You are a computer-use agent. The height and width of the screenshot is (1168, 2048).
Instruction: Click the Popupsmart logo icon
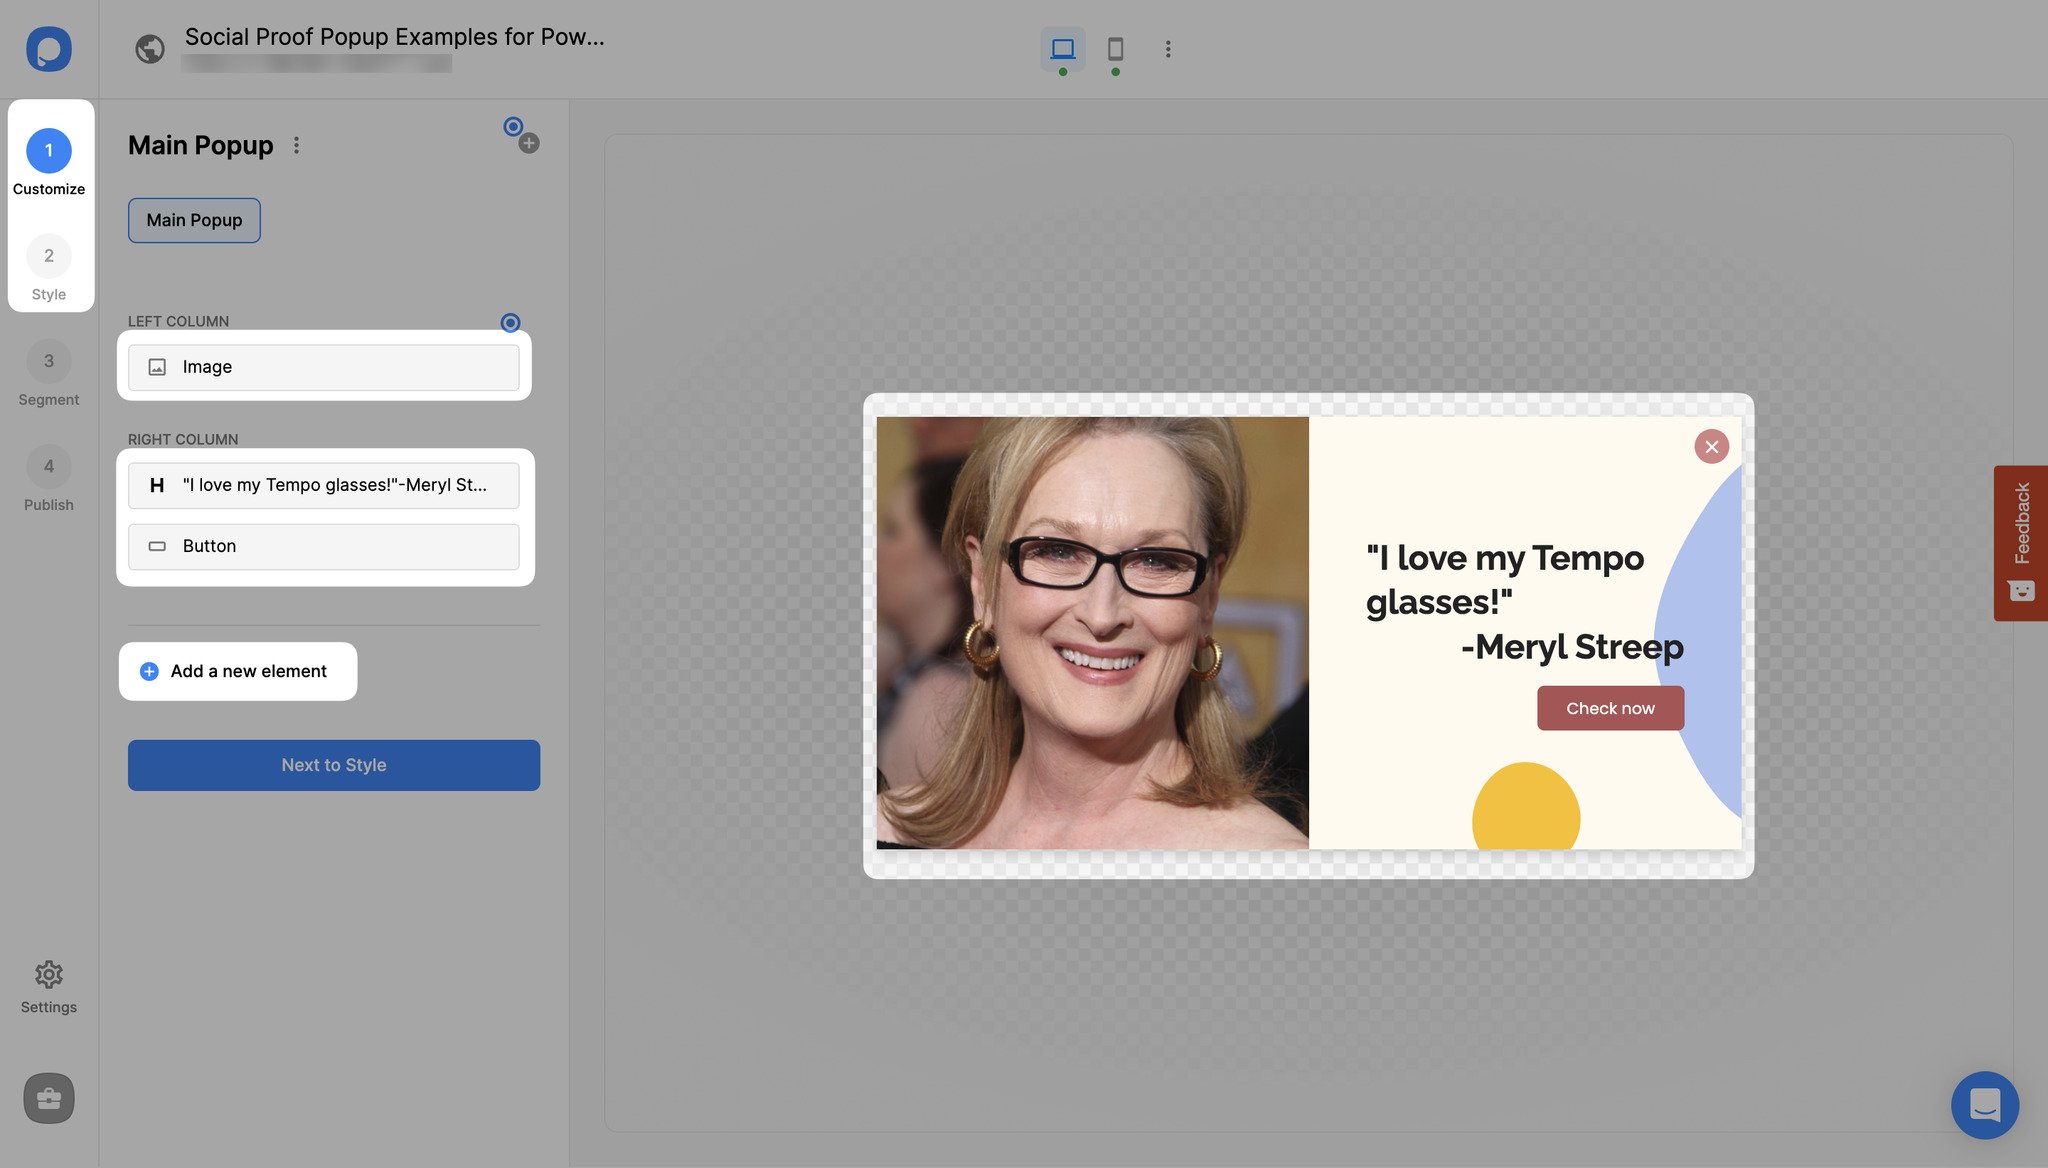pos(49,49)
